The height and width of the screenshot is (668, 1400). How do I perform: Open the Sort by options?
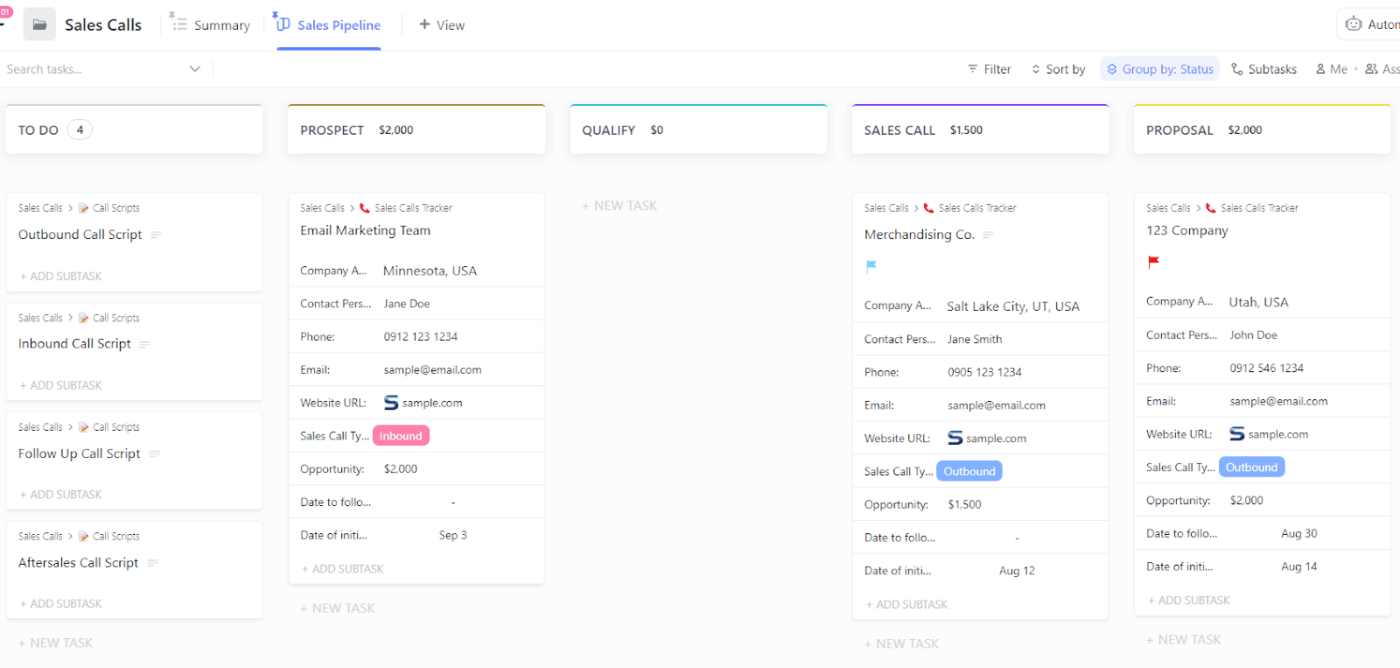(1058, 68)
